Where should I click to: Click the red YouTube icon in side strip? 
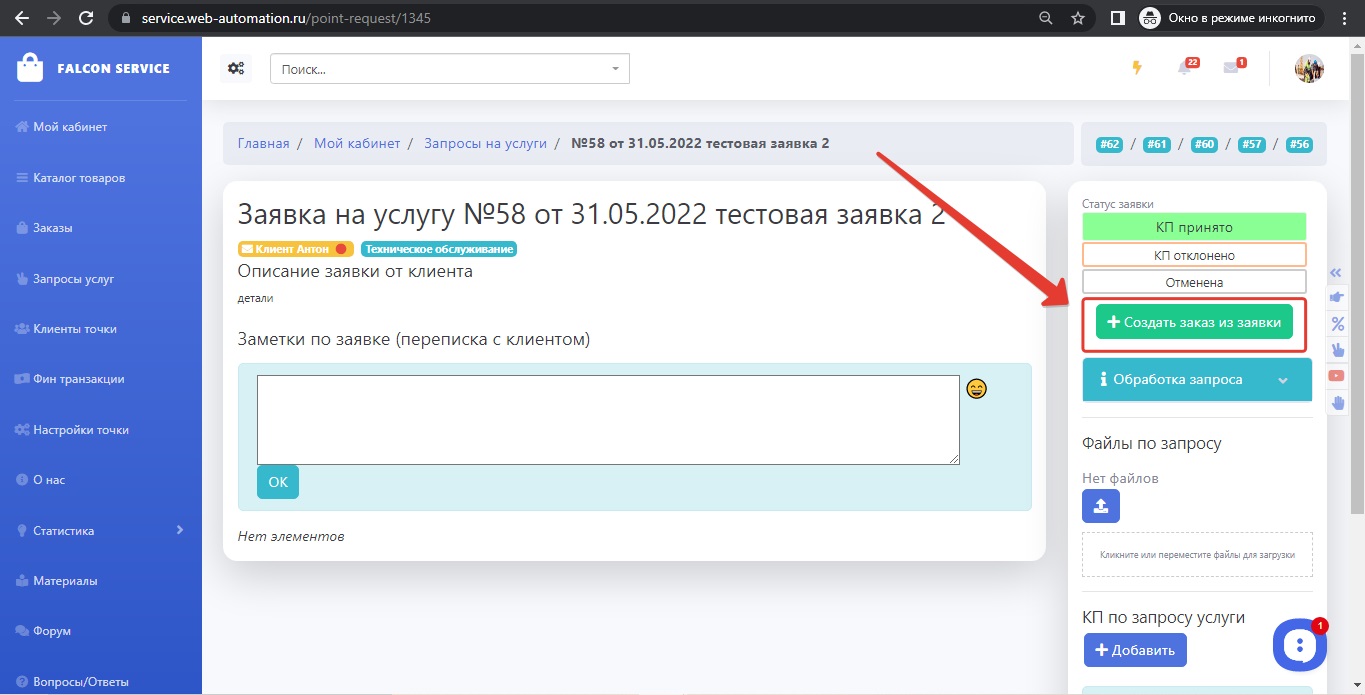click(1337, 376)
